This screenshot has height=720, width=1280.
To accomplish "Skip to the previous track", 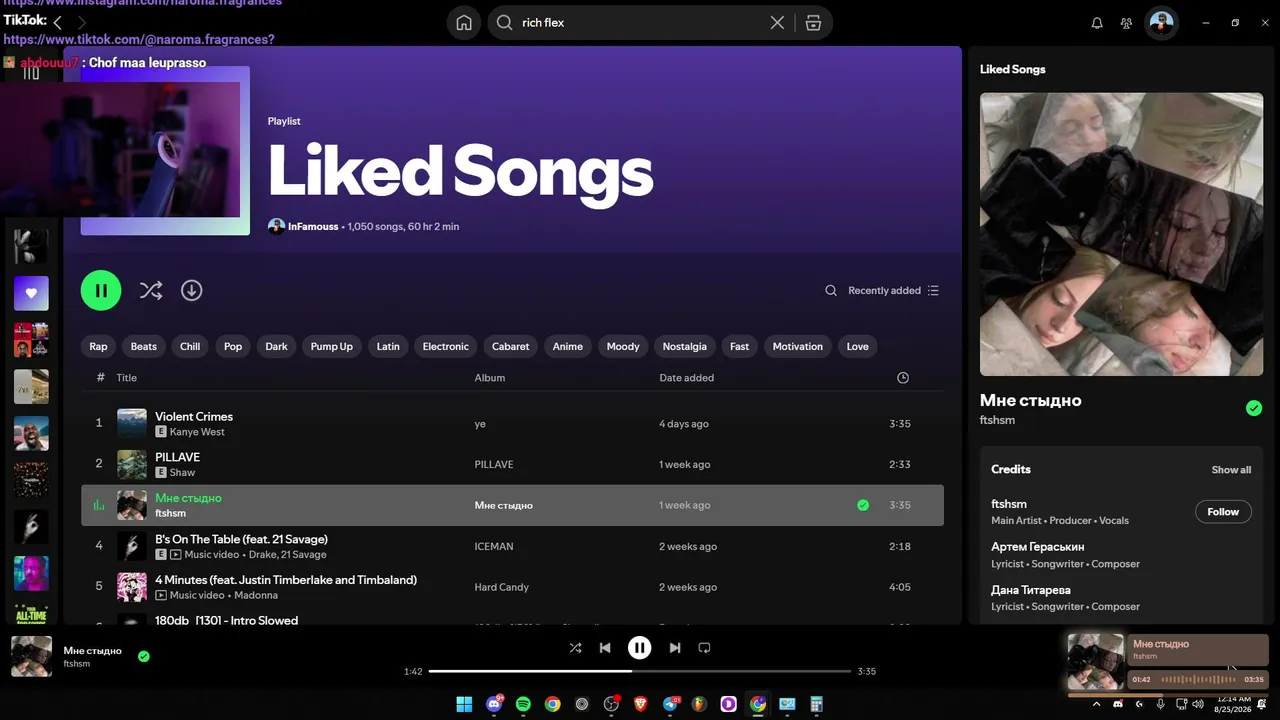I will (605, 648).
